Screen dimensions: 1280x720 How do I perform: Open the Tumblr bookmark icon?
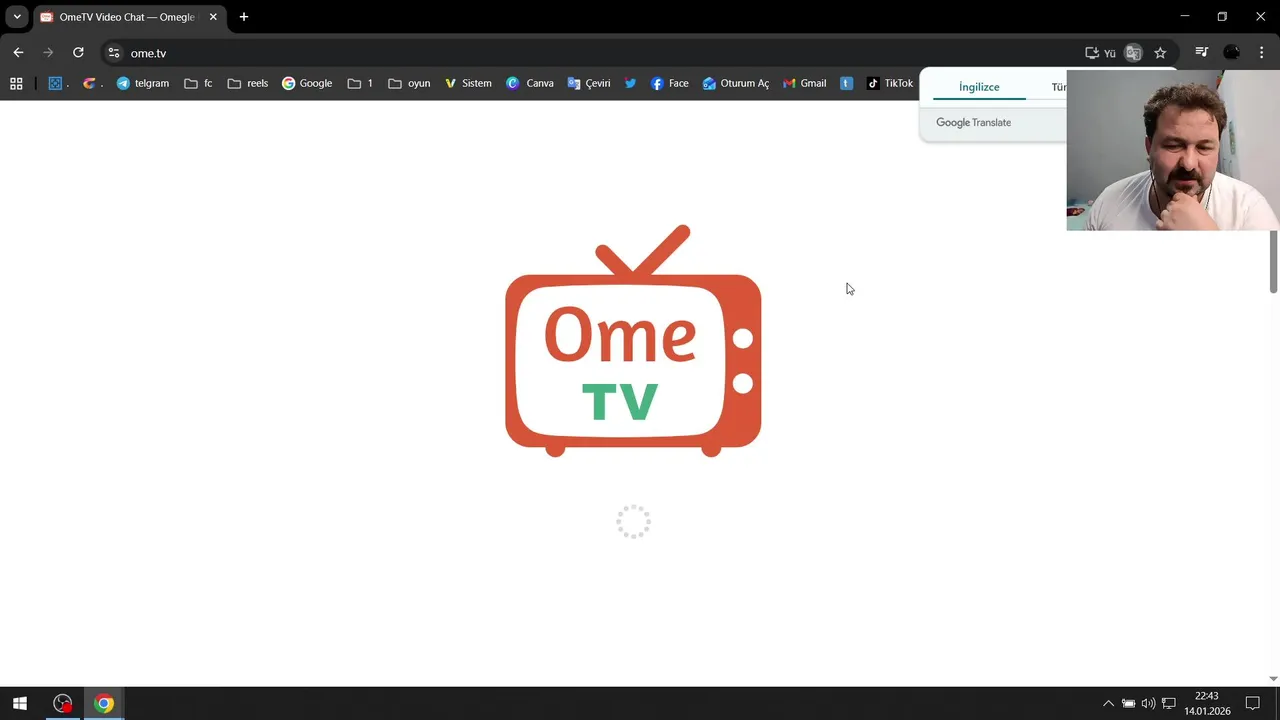[x=846, y=83]
